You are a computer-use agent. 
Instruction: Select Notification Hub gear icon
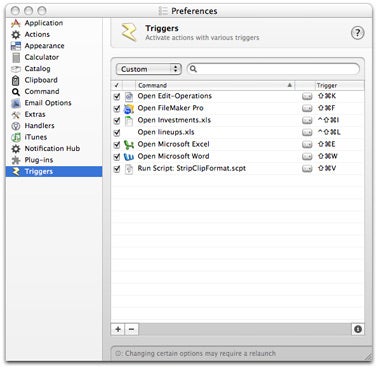pos(16,149)
